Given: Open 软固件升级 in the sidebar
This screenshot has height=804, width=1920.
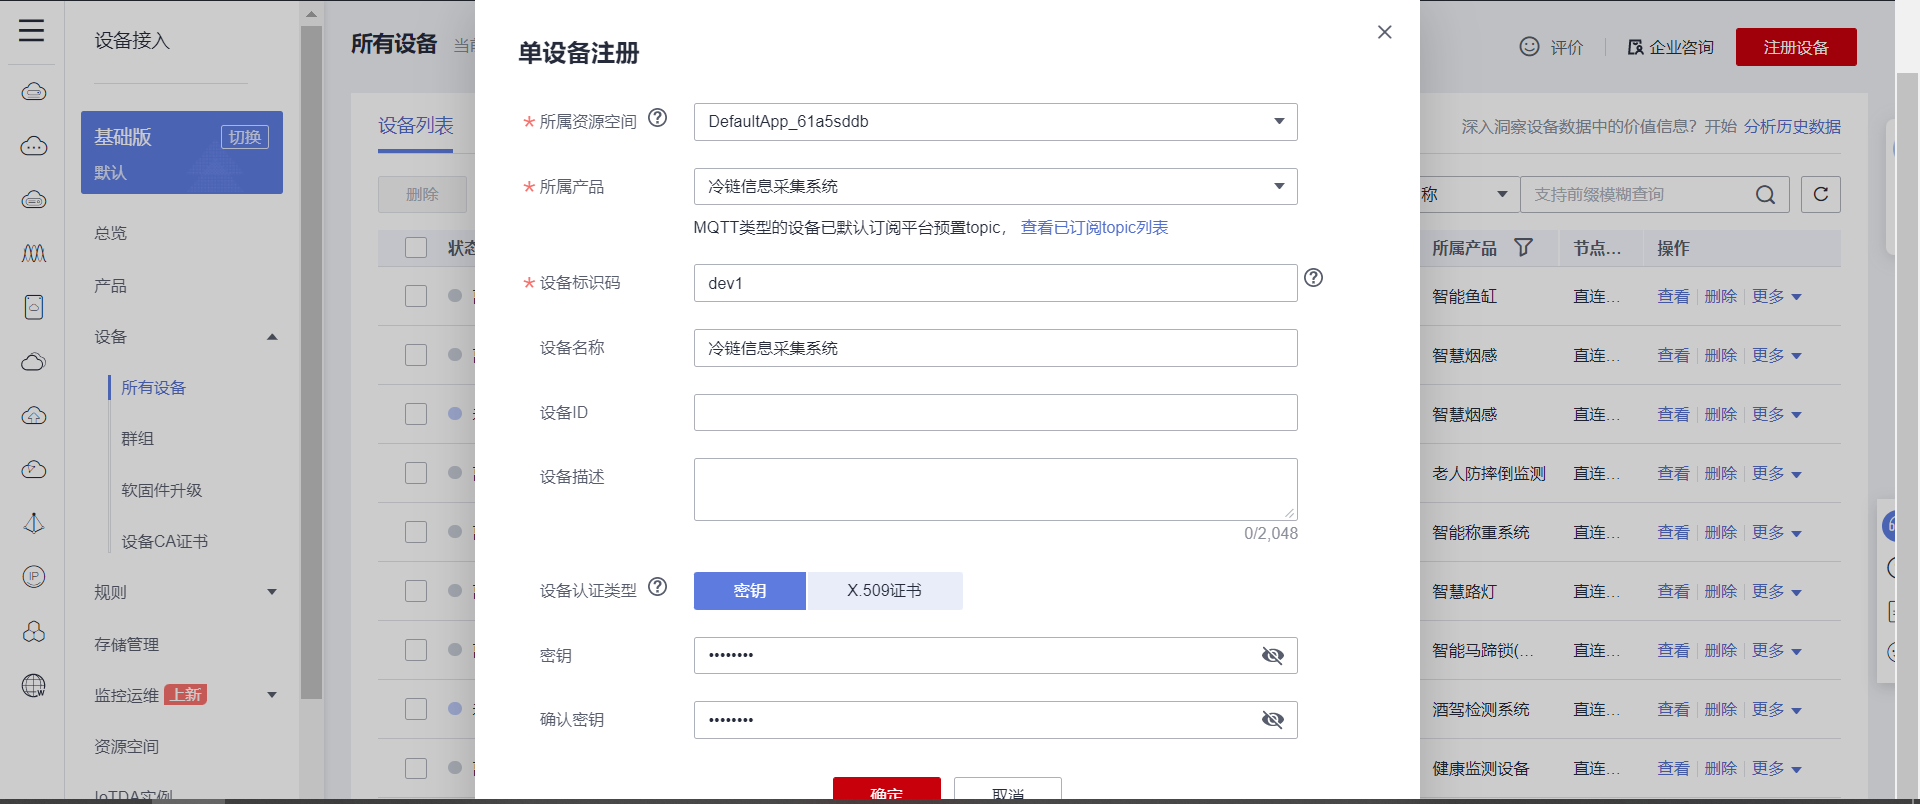Looking at the screenshot, I should (x=162, y=491).
